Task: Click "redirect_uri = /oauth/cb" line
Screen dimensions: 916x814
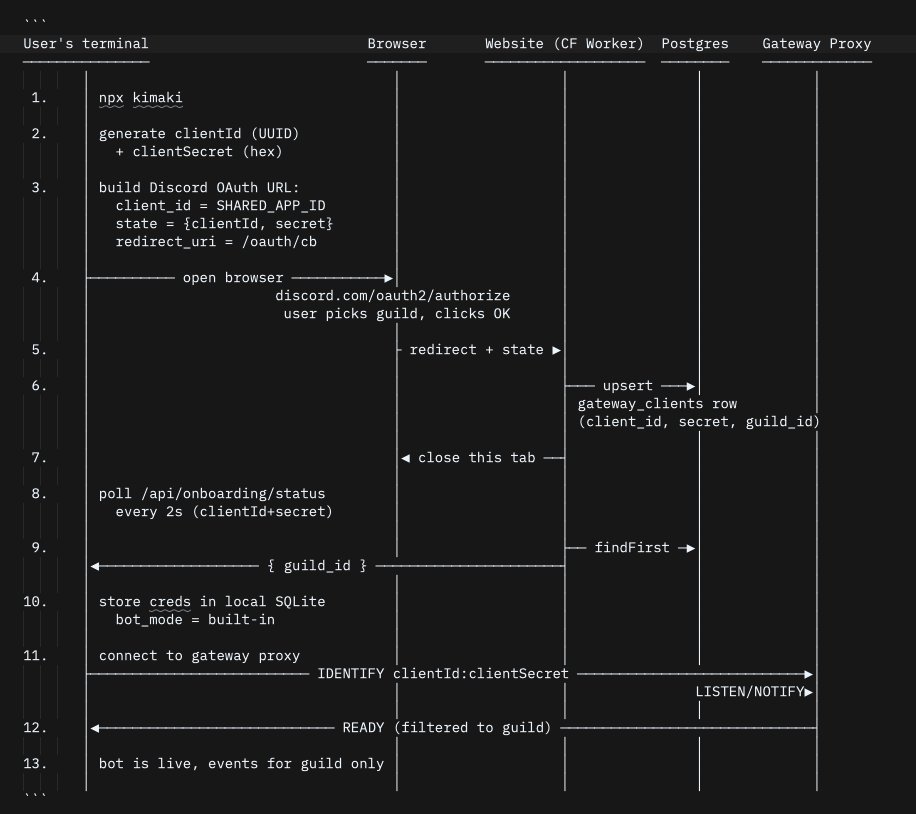Action: (x=216, y=242)
